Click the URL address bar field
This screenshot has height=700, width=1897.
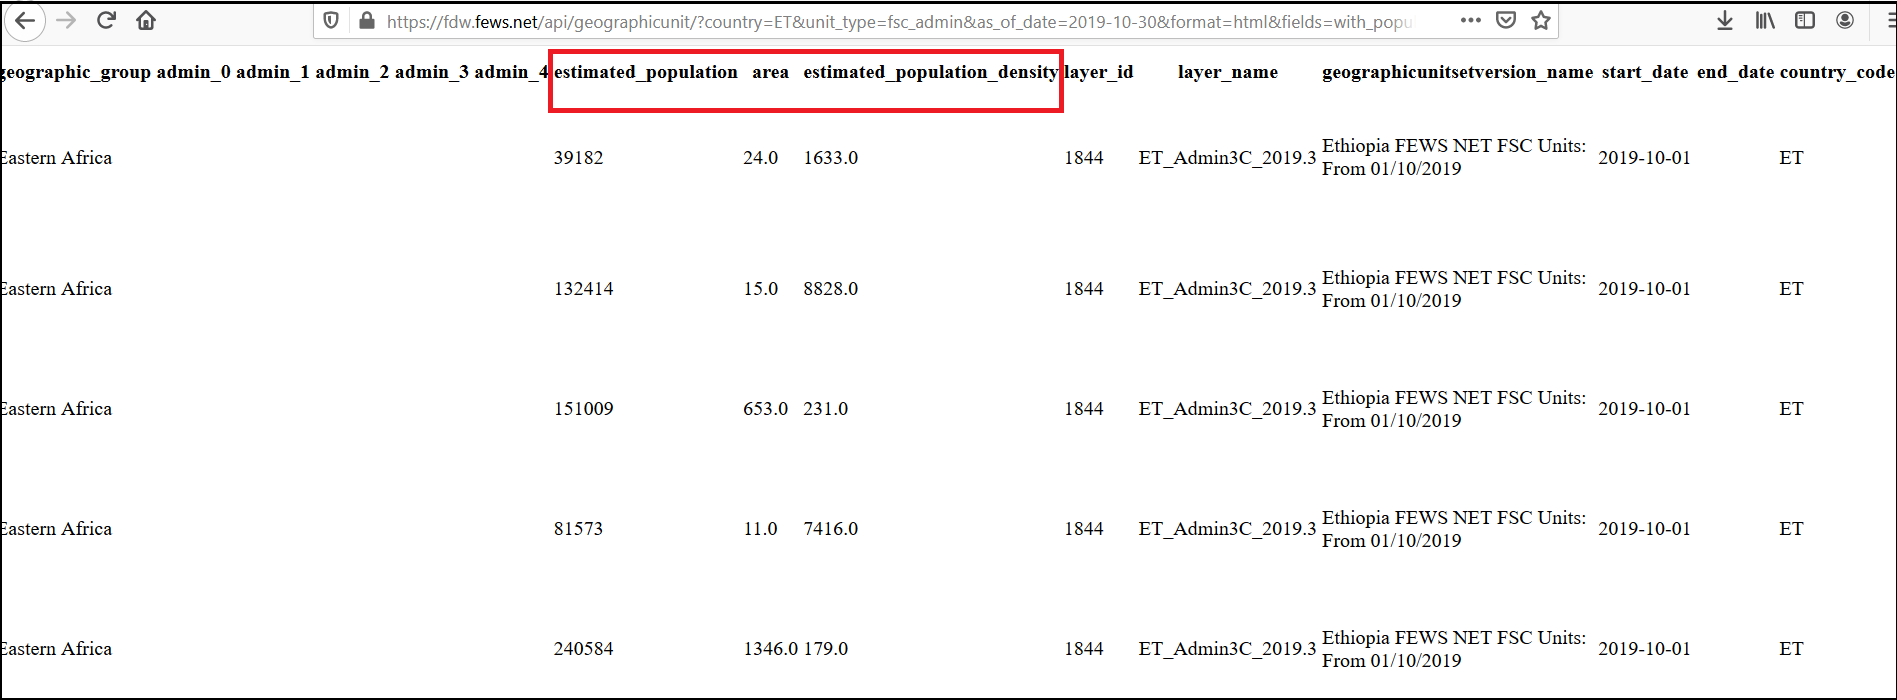click(900, 22)
